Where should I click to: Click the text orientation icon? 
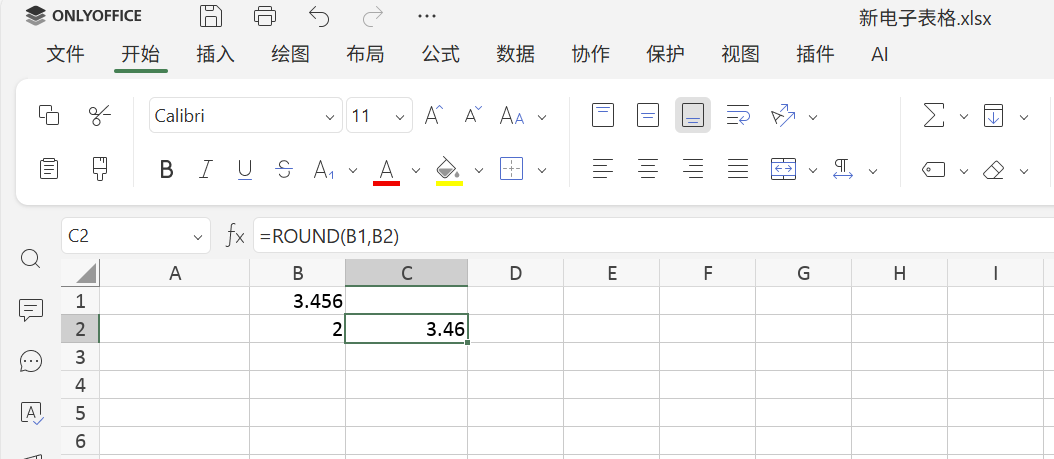[783, 116]
